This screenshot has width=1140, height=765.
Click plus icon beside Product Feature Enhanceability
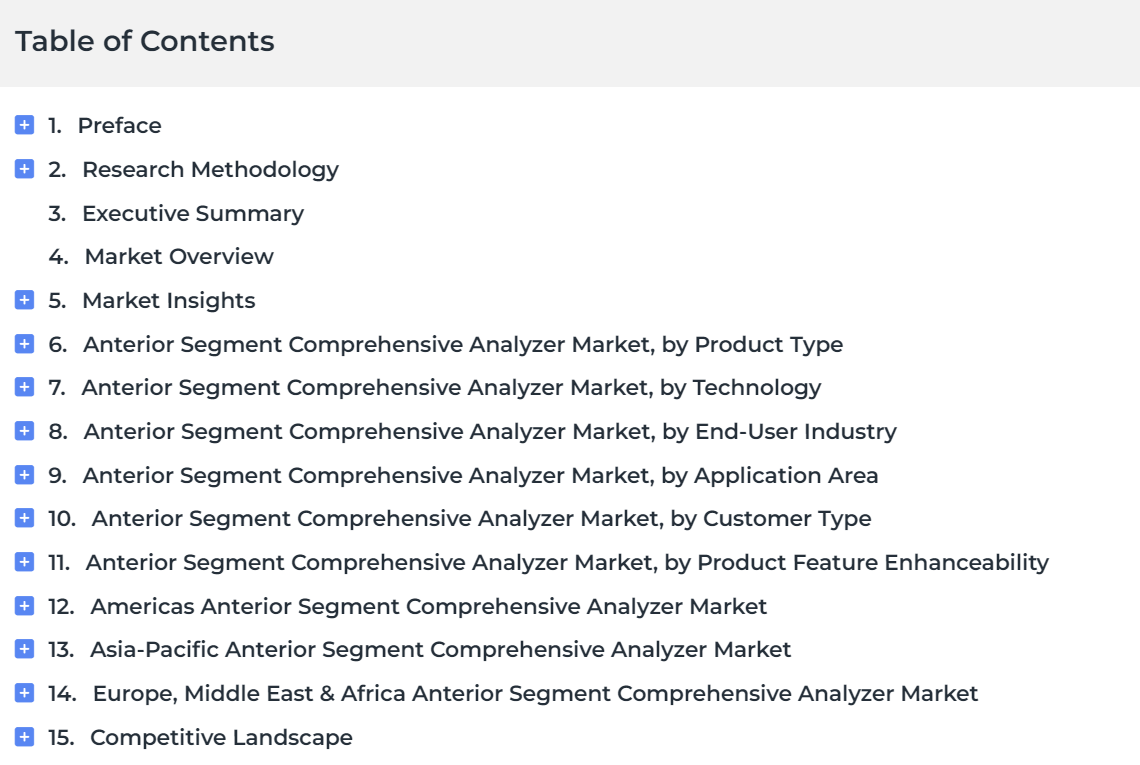coord(24,561)
